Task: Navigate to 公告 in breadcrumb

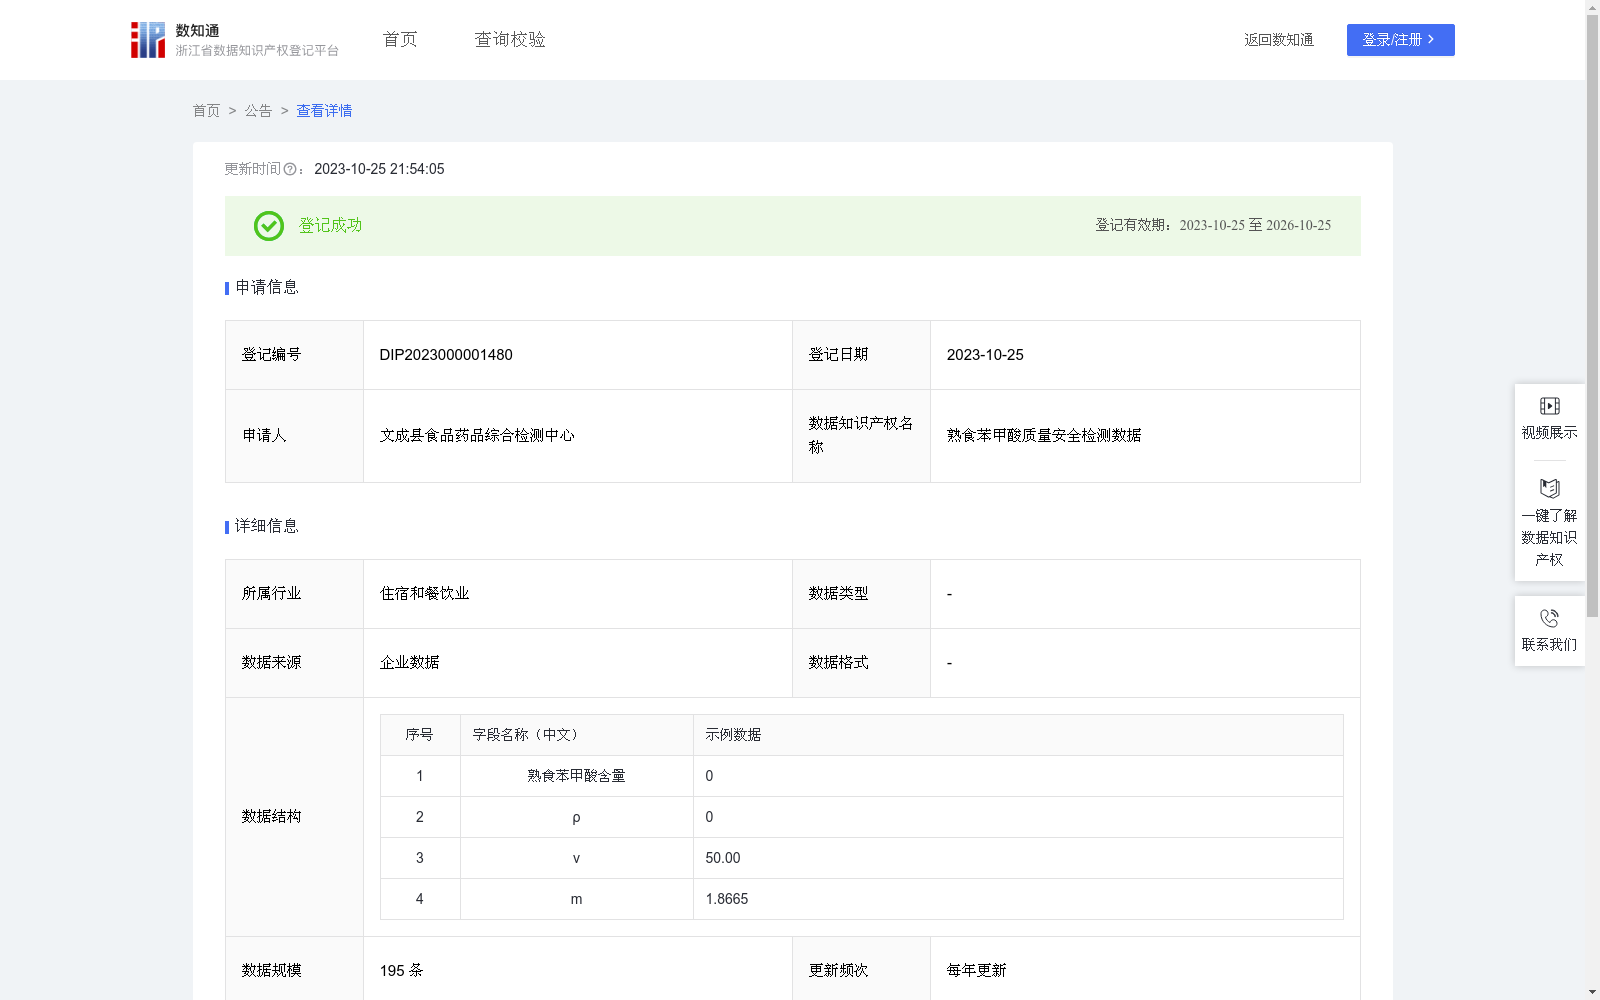Action: (x=258, y=111)
